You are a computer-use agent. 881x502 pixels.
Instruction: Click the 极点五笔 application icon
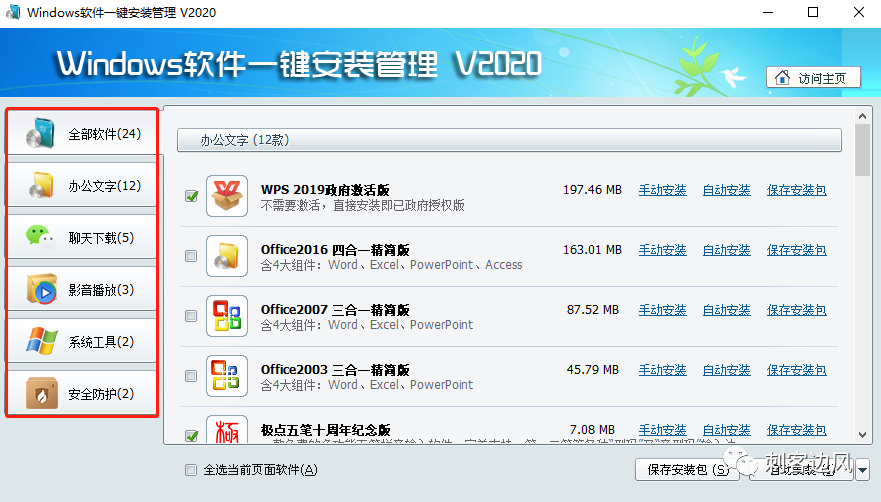[227, 429]
